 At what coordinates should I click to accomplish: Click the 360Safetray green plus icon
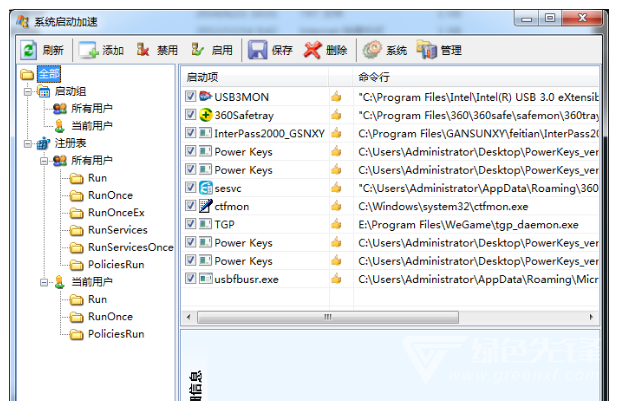[205, 115]
